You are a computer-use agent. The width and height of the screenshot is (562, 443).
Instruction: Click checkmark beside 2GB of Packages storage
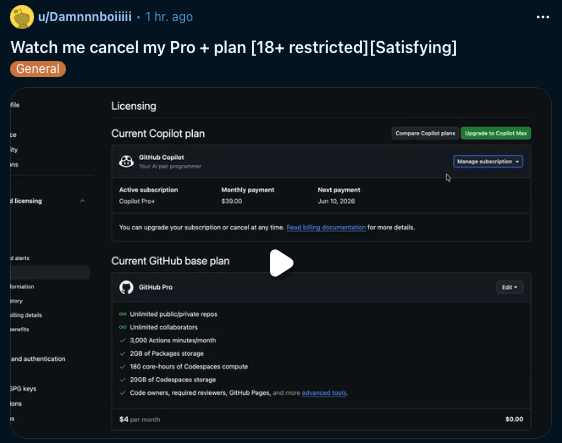[123, 354]
